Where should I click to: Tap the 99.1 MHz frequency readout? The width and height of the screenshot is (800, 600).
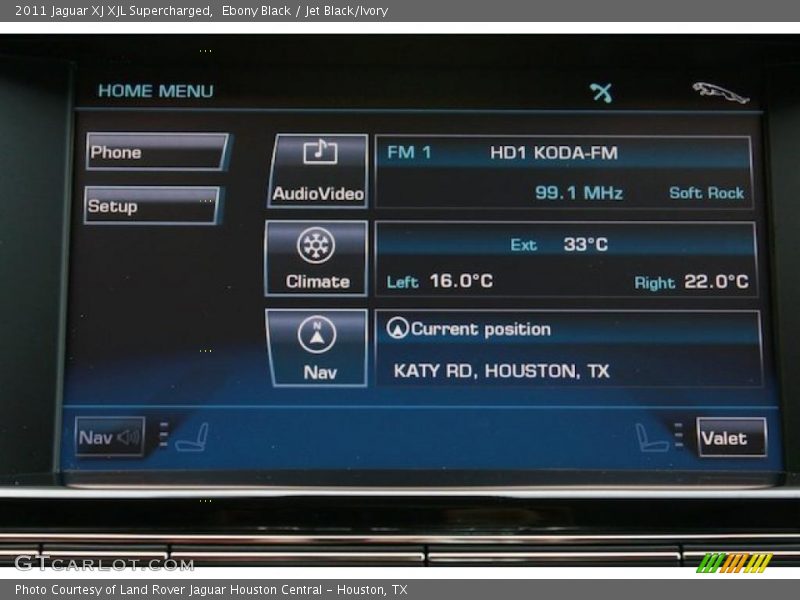coord(579,193)
